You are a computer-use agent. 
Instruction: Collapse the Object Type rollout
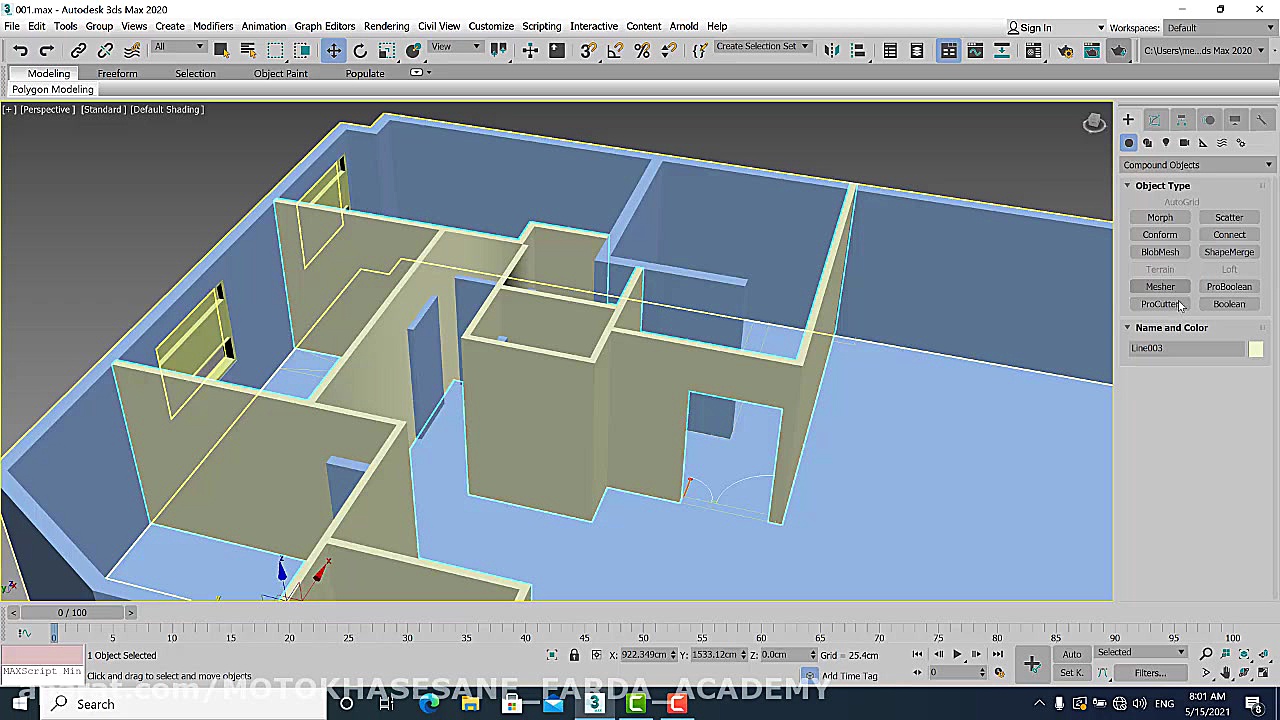click(1161, 186)
